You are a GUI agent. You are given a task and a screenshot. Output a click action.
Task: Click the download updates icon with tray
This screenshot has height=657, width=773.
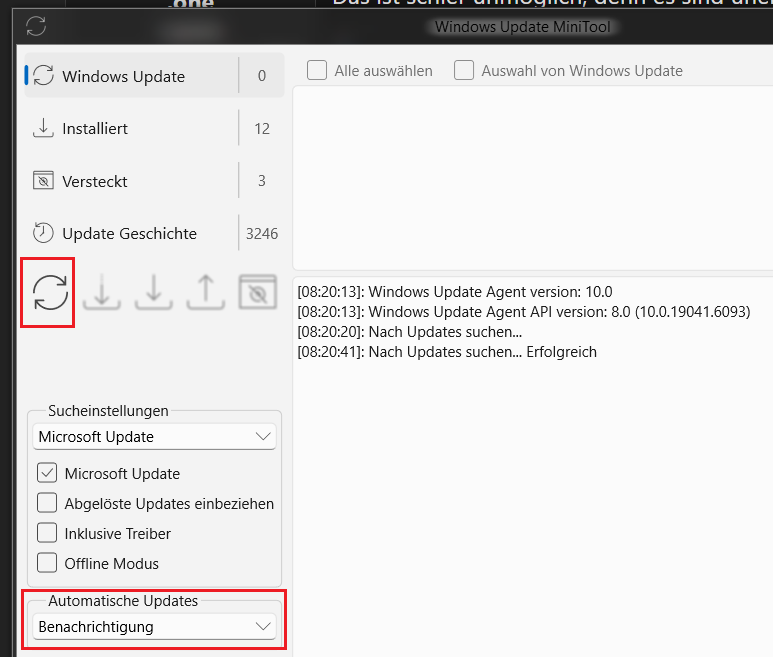102,293
